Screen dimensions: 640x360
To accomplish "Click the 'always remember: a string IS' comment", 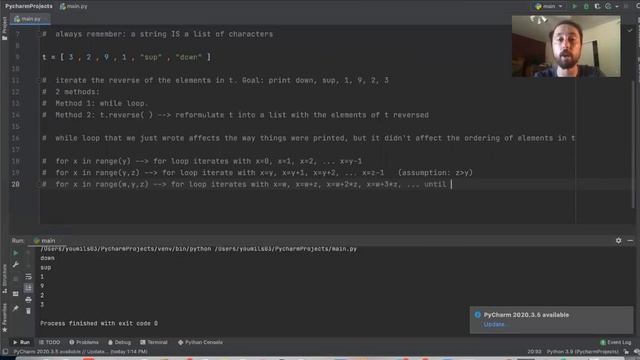I will (158, 34).
